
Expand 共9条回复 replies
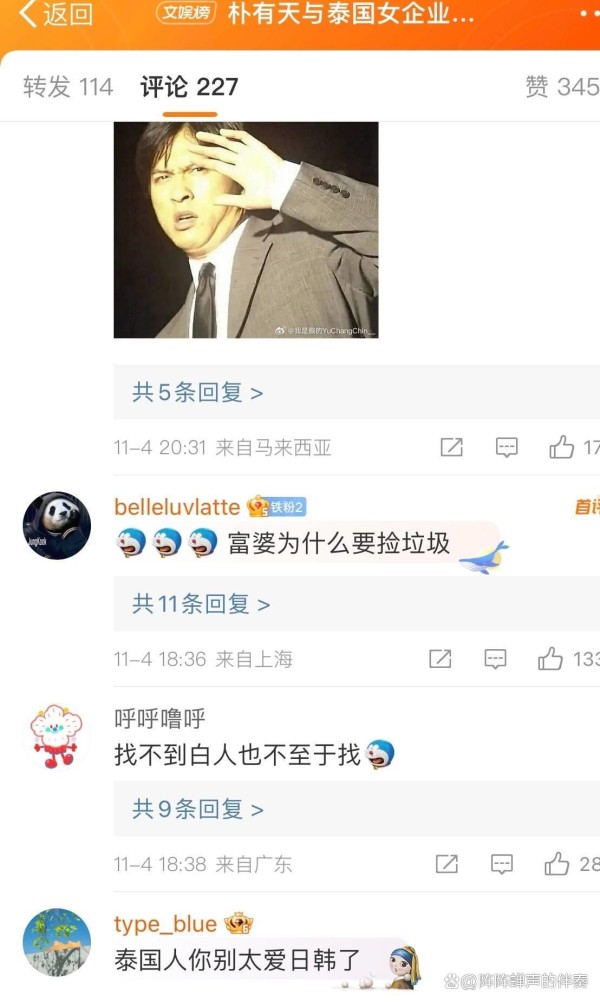(197, 810)
